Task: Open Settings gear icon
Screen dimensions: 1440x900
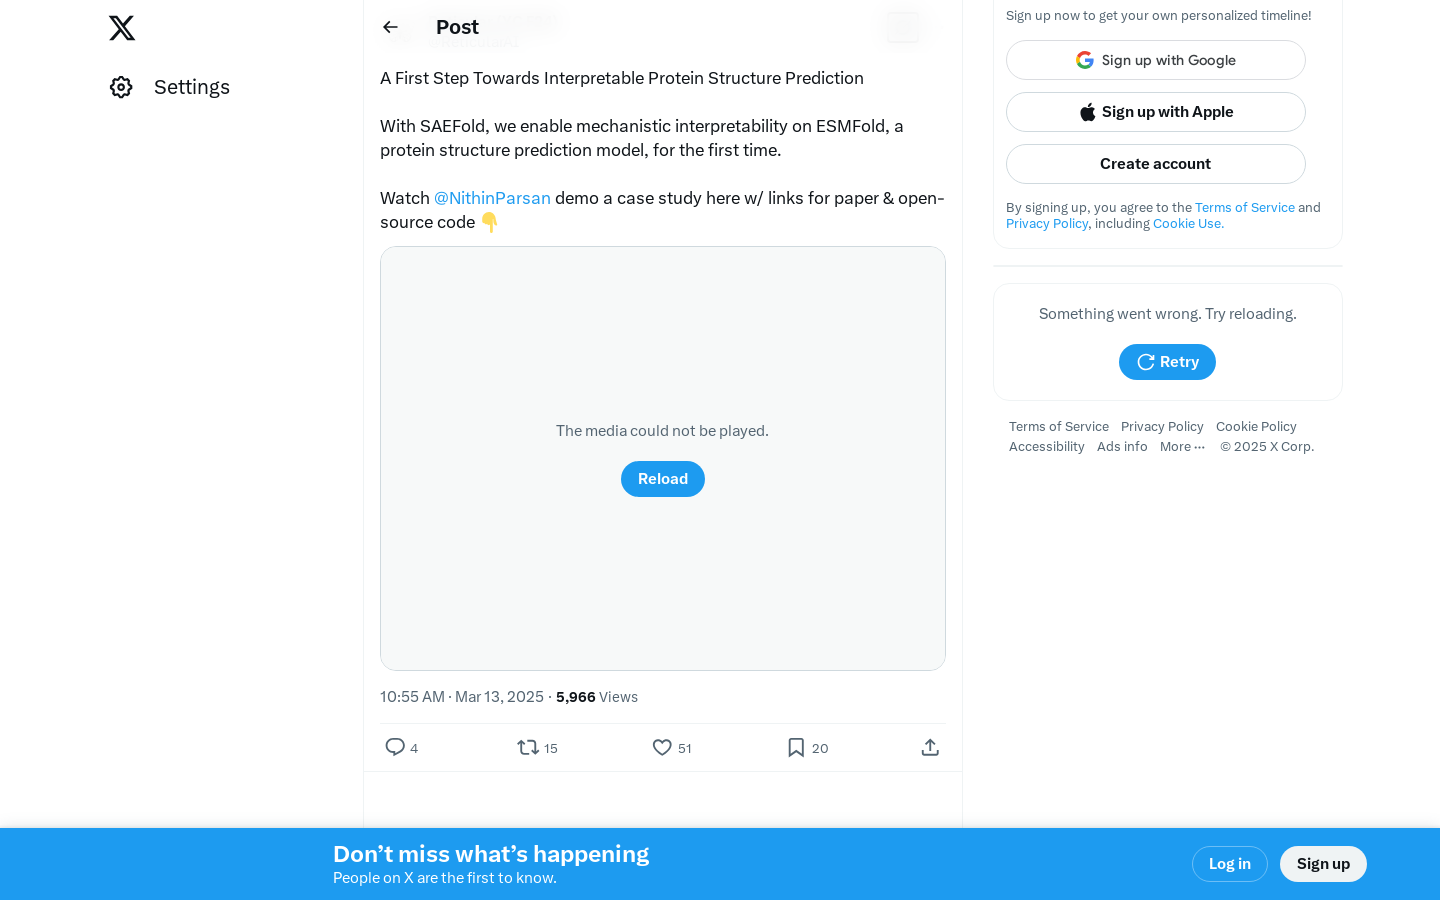Action: coord(121,87)
